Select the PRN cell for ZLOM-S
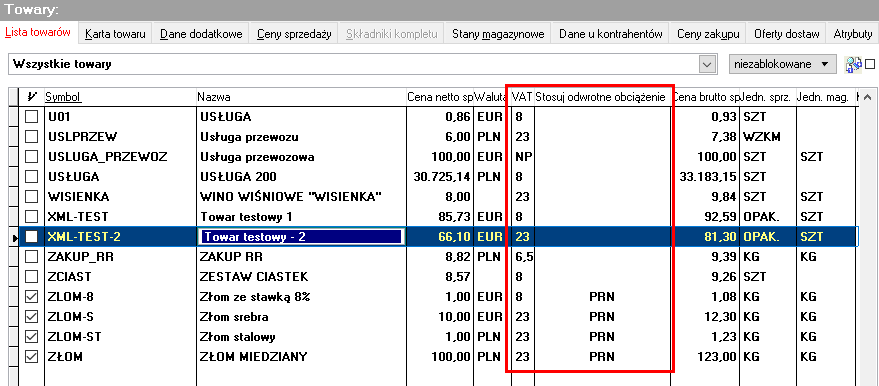The width and height of the screenshot is (879, 386). click(602, 317)
